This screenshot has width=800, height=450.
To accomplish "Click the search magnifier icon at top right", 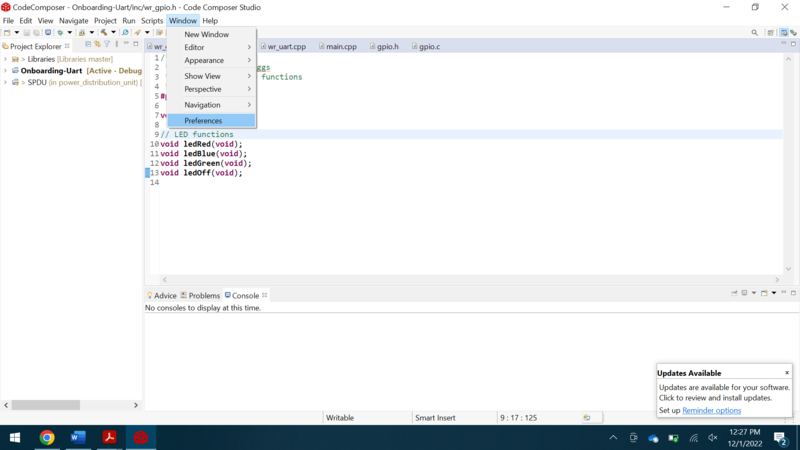I will point(754,32).
